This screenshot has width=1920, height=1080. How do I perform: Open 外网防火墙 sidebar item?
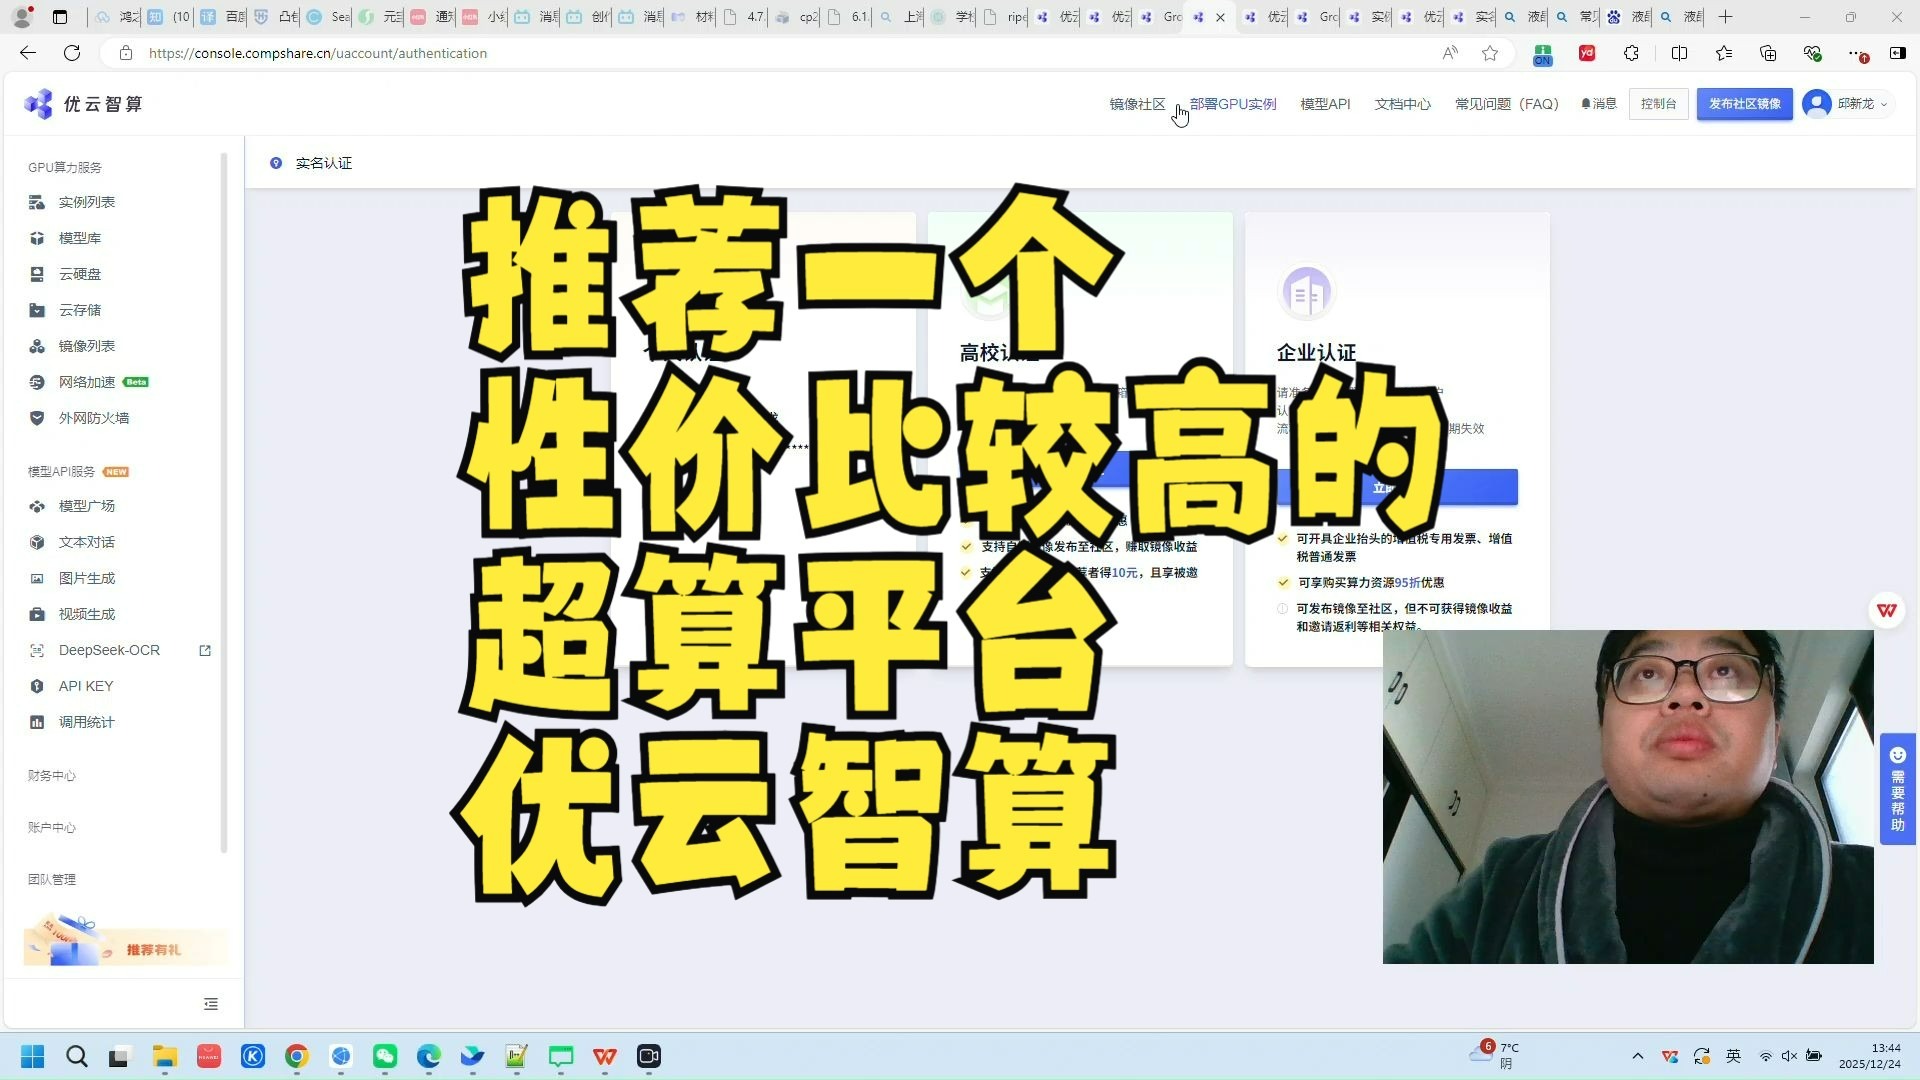click(x=93, y=418)
